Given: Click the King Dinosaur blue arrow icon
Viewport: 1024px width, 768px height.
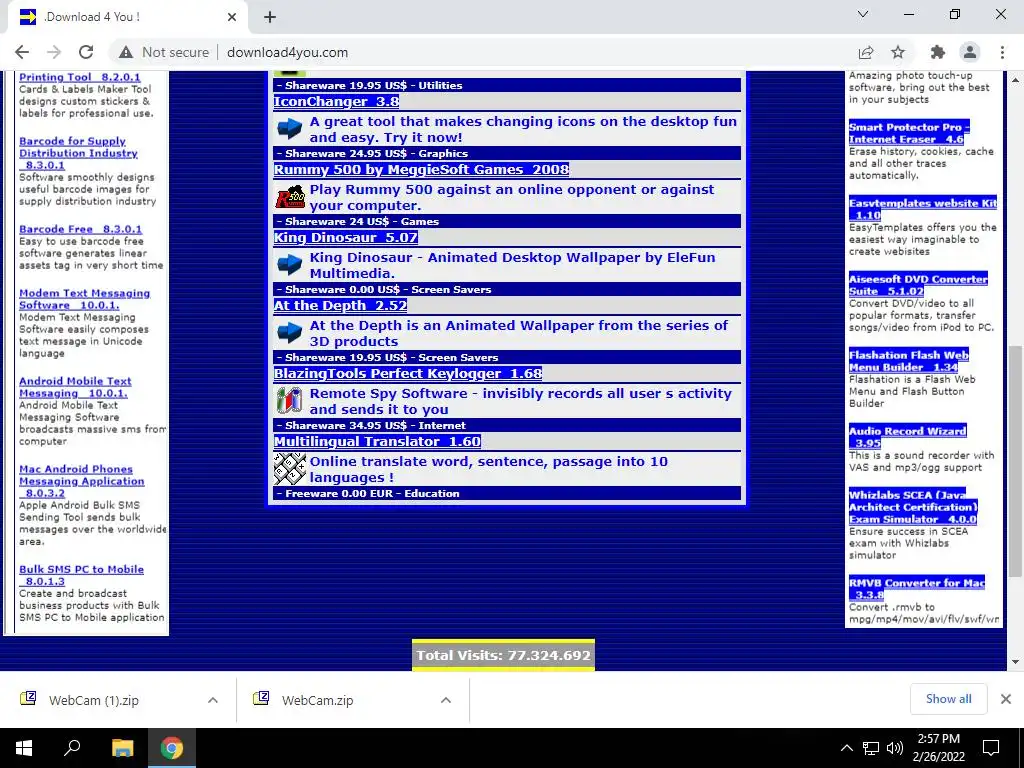Looking at the screenshot, I should [289, 264].
